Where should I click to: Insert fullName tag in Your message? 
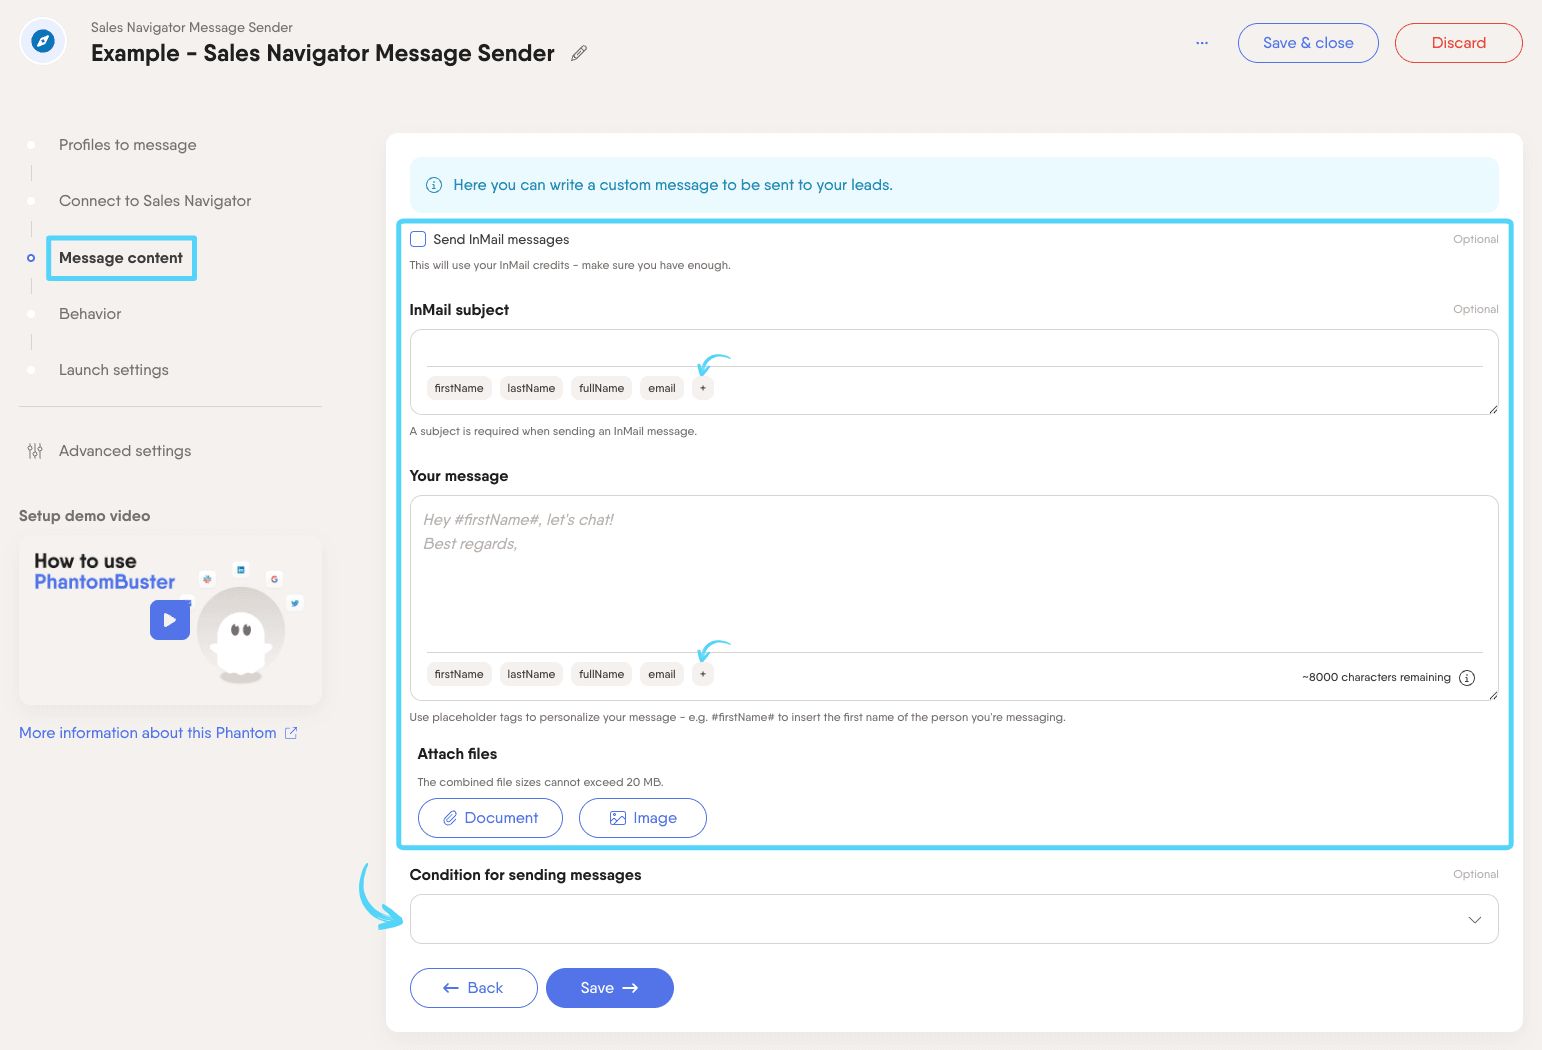tap(601, 674)
